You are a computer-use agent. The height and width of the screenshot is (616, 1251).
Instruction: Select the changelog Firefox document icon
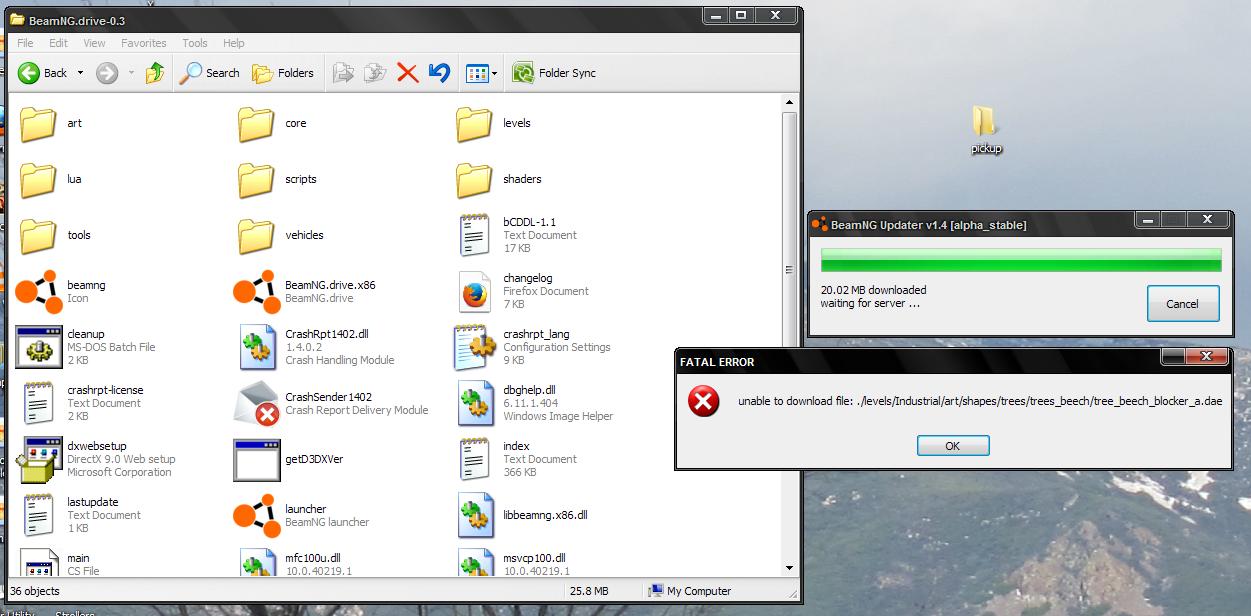(476, 292)
